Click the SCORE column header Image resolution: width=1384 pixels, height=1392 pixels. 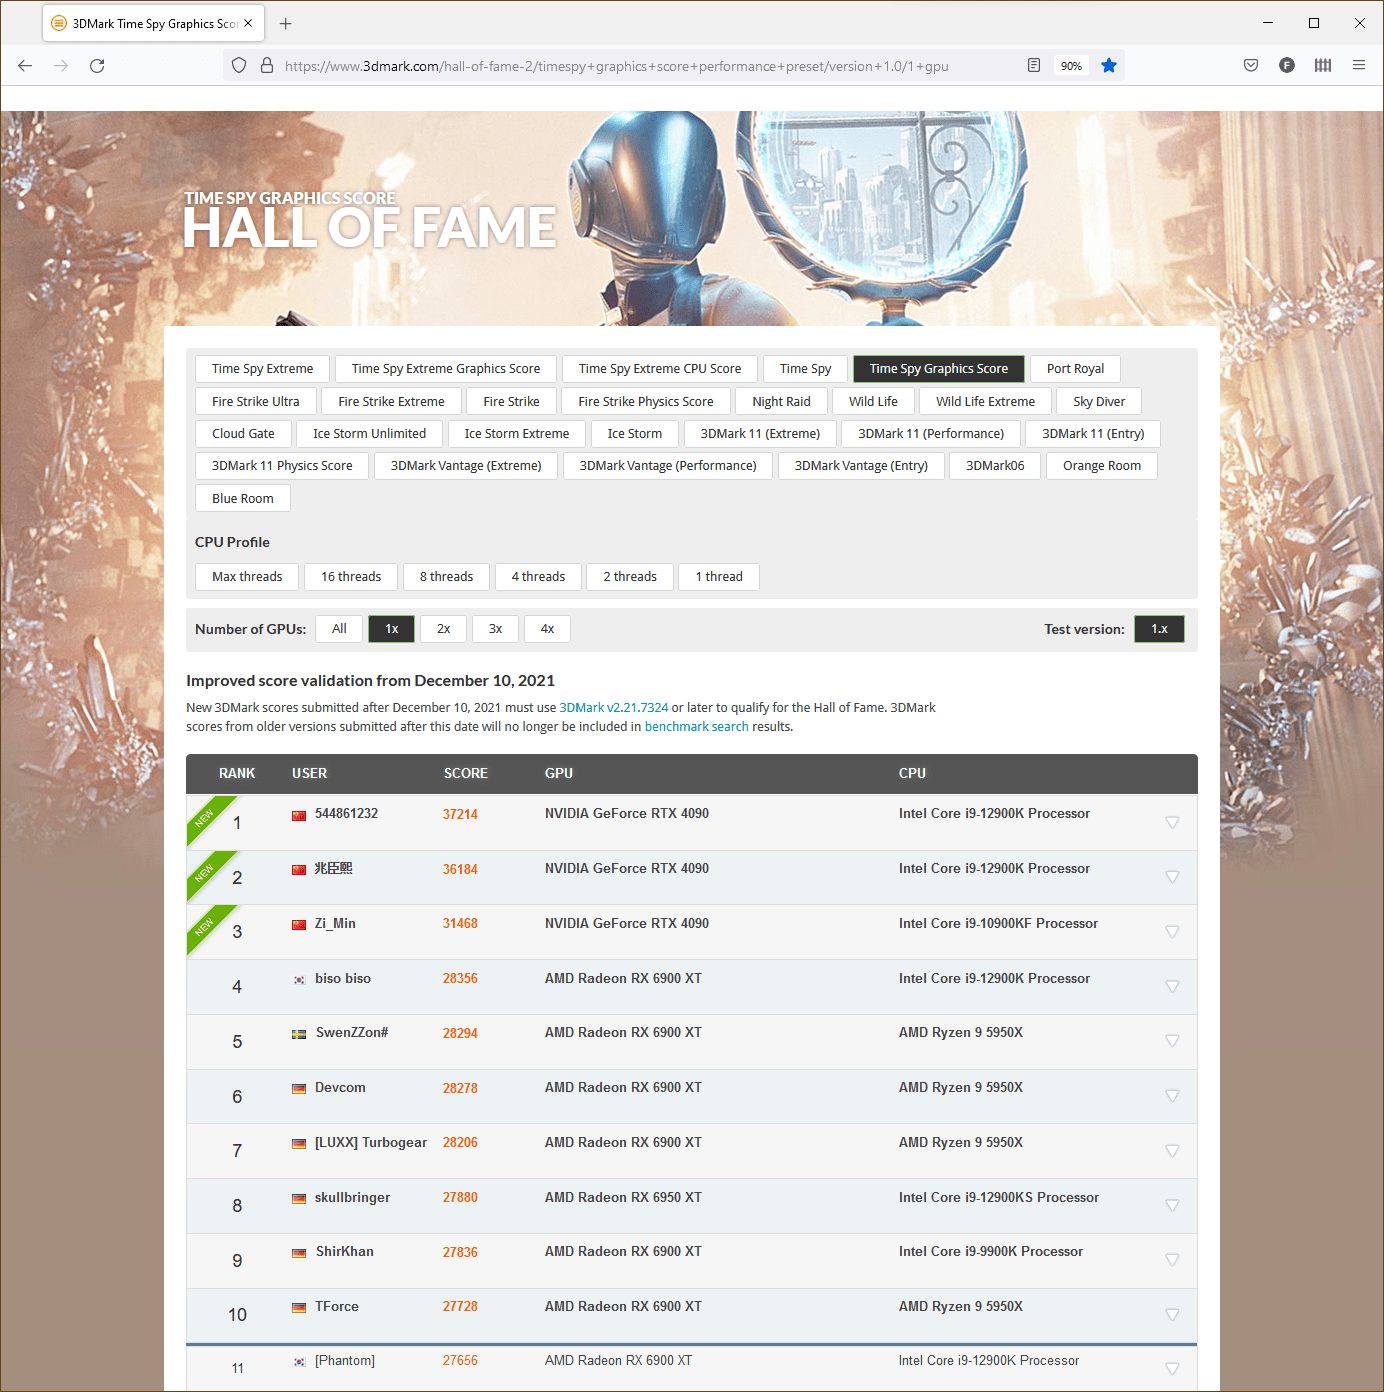tap(466, 774)
